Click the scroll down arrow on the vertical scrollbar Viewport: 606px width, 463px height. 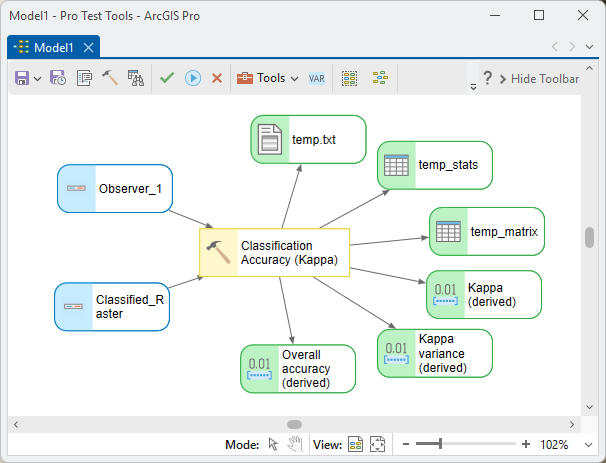[x=589, y=407]
